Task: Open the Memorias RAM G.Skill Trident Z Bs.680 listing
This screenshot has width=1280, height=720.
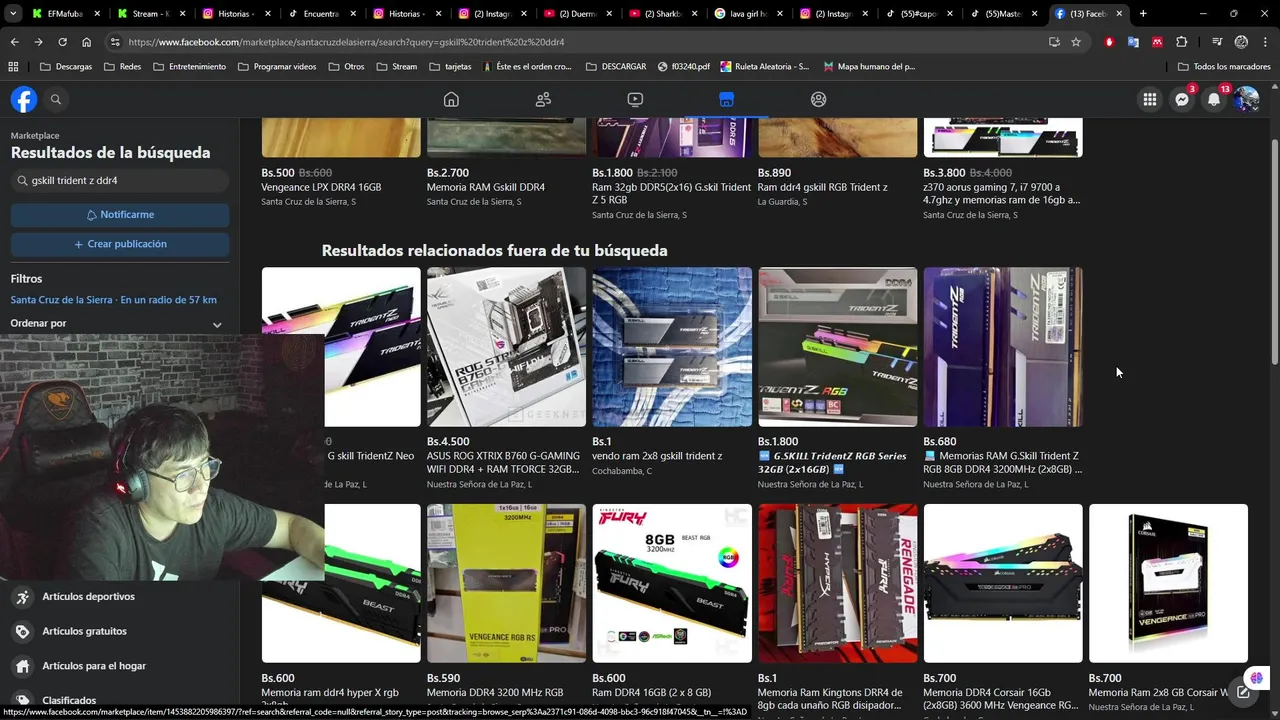Action: [x=1003, y=378]
